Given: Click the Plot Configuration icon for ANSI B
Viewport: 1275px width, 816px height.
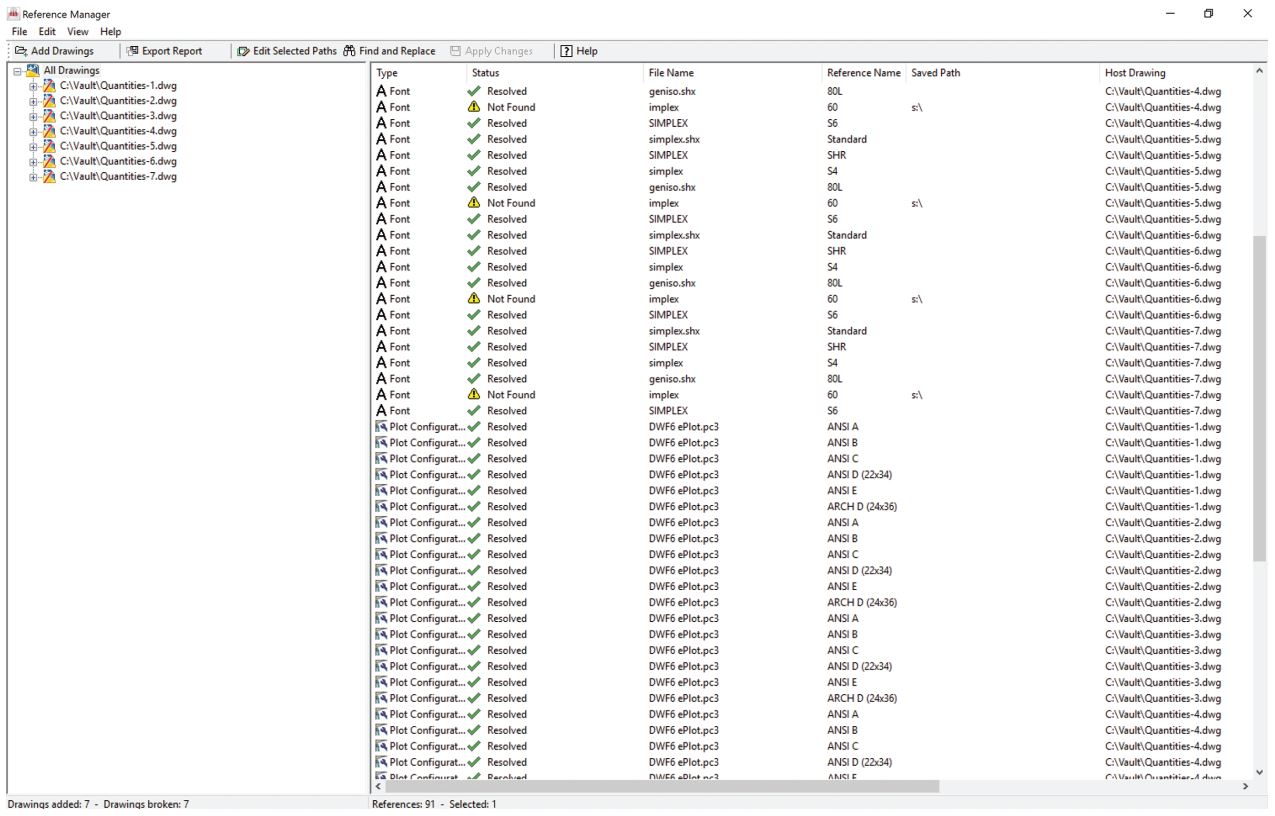Looking at the screenshot, I should (379, 442).
